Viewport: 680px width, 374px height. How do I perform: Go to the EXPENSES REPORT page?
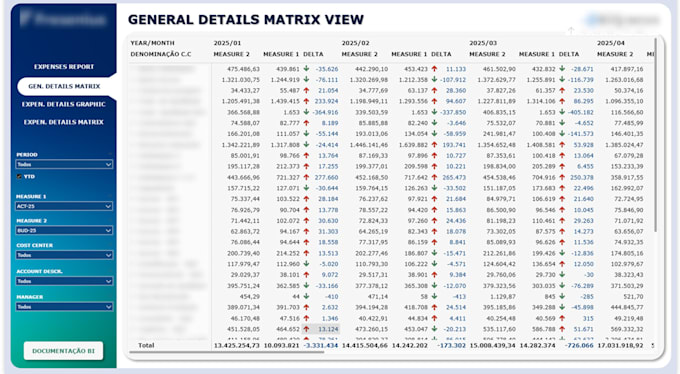click(64, 66)
